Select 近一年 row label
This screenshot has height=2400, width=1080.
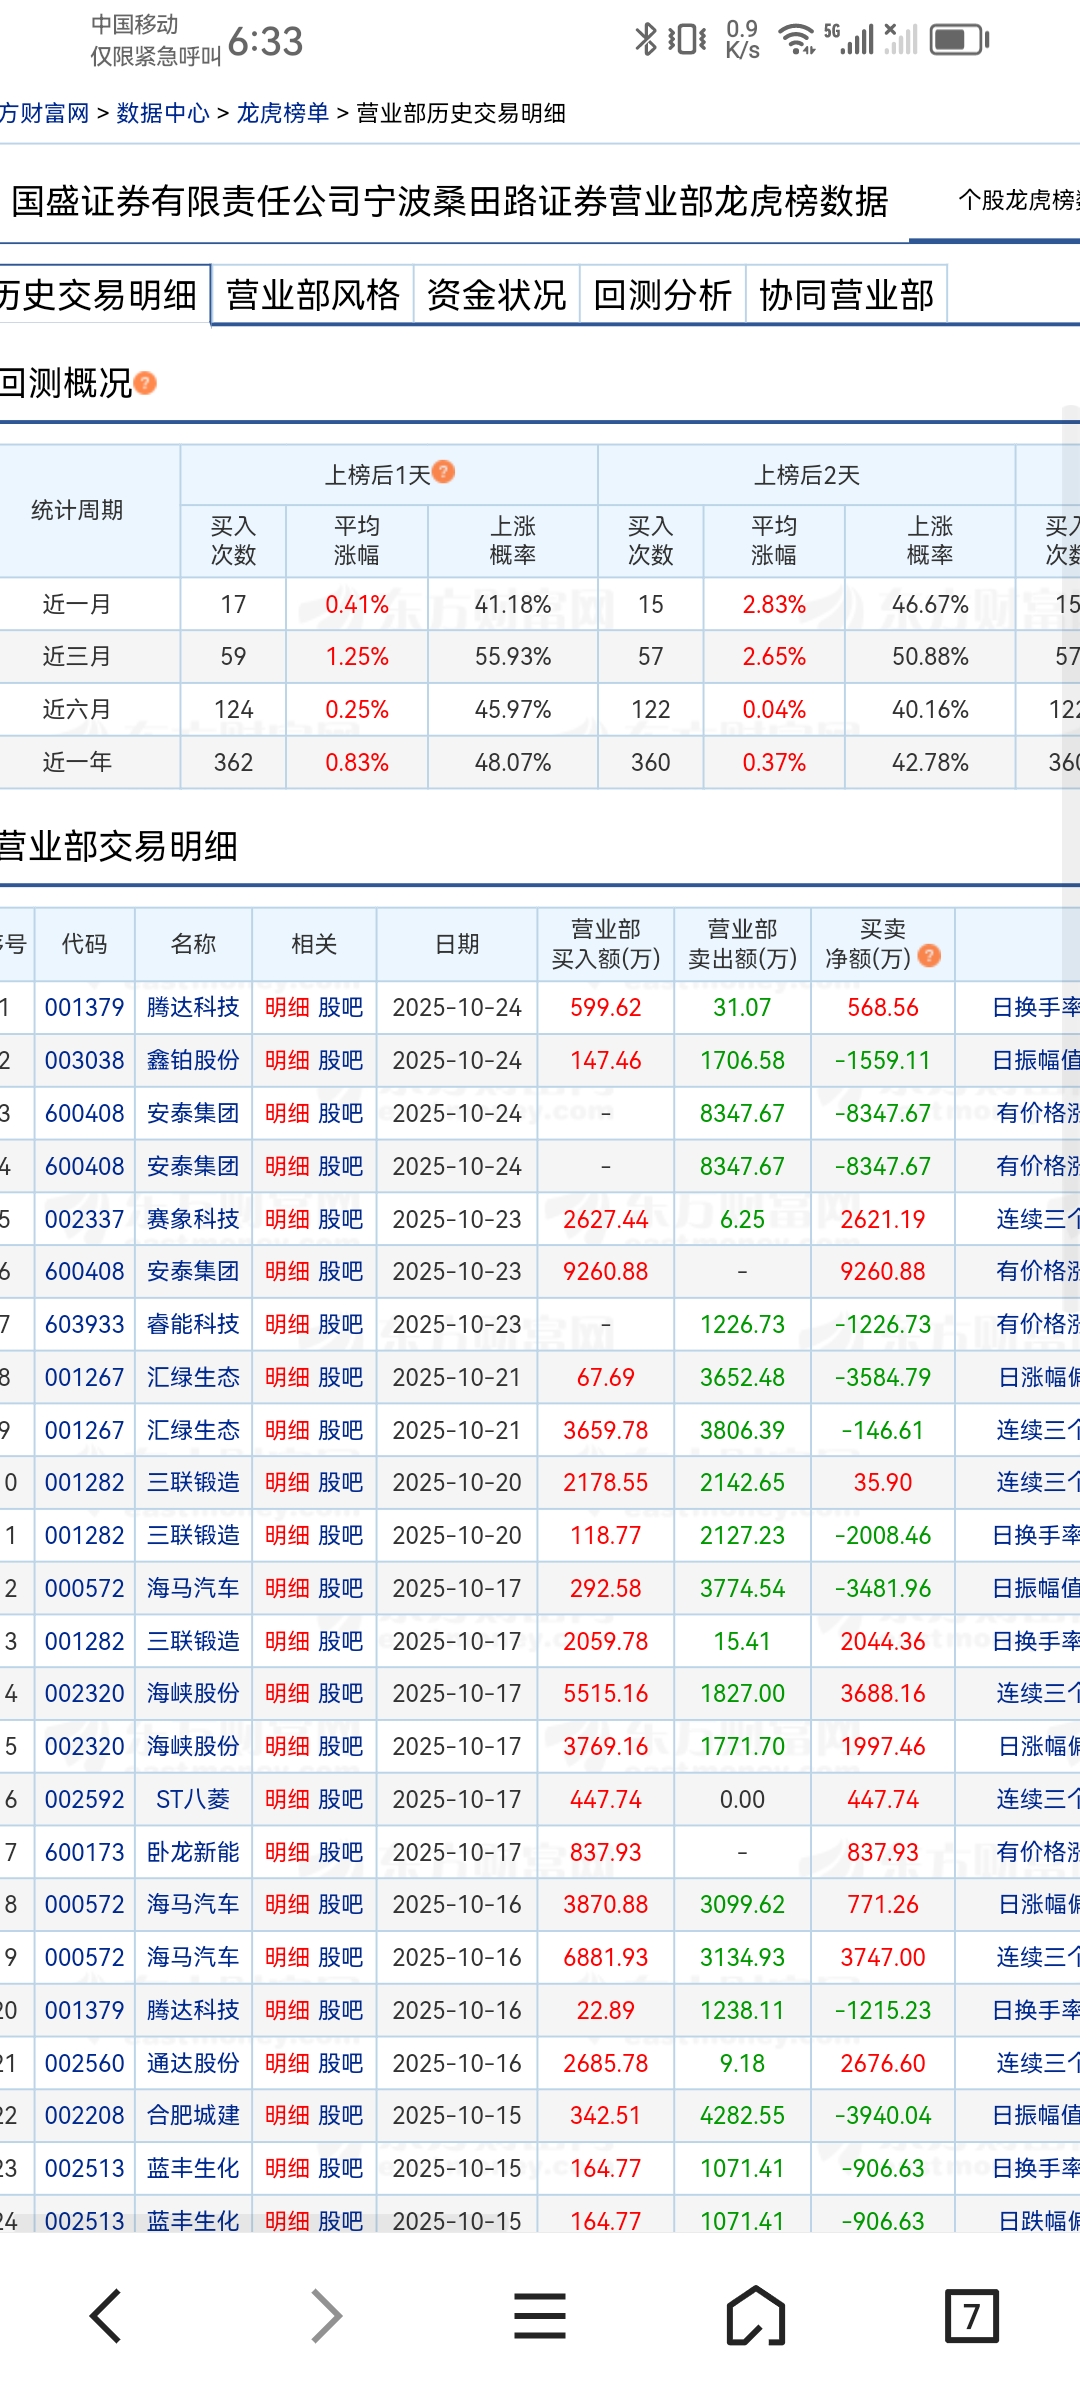(77, 762)
